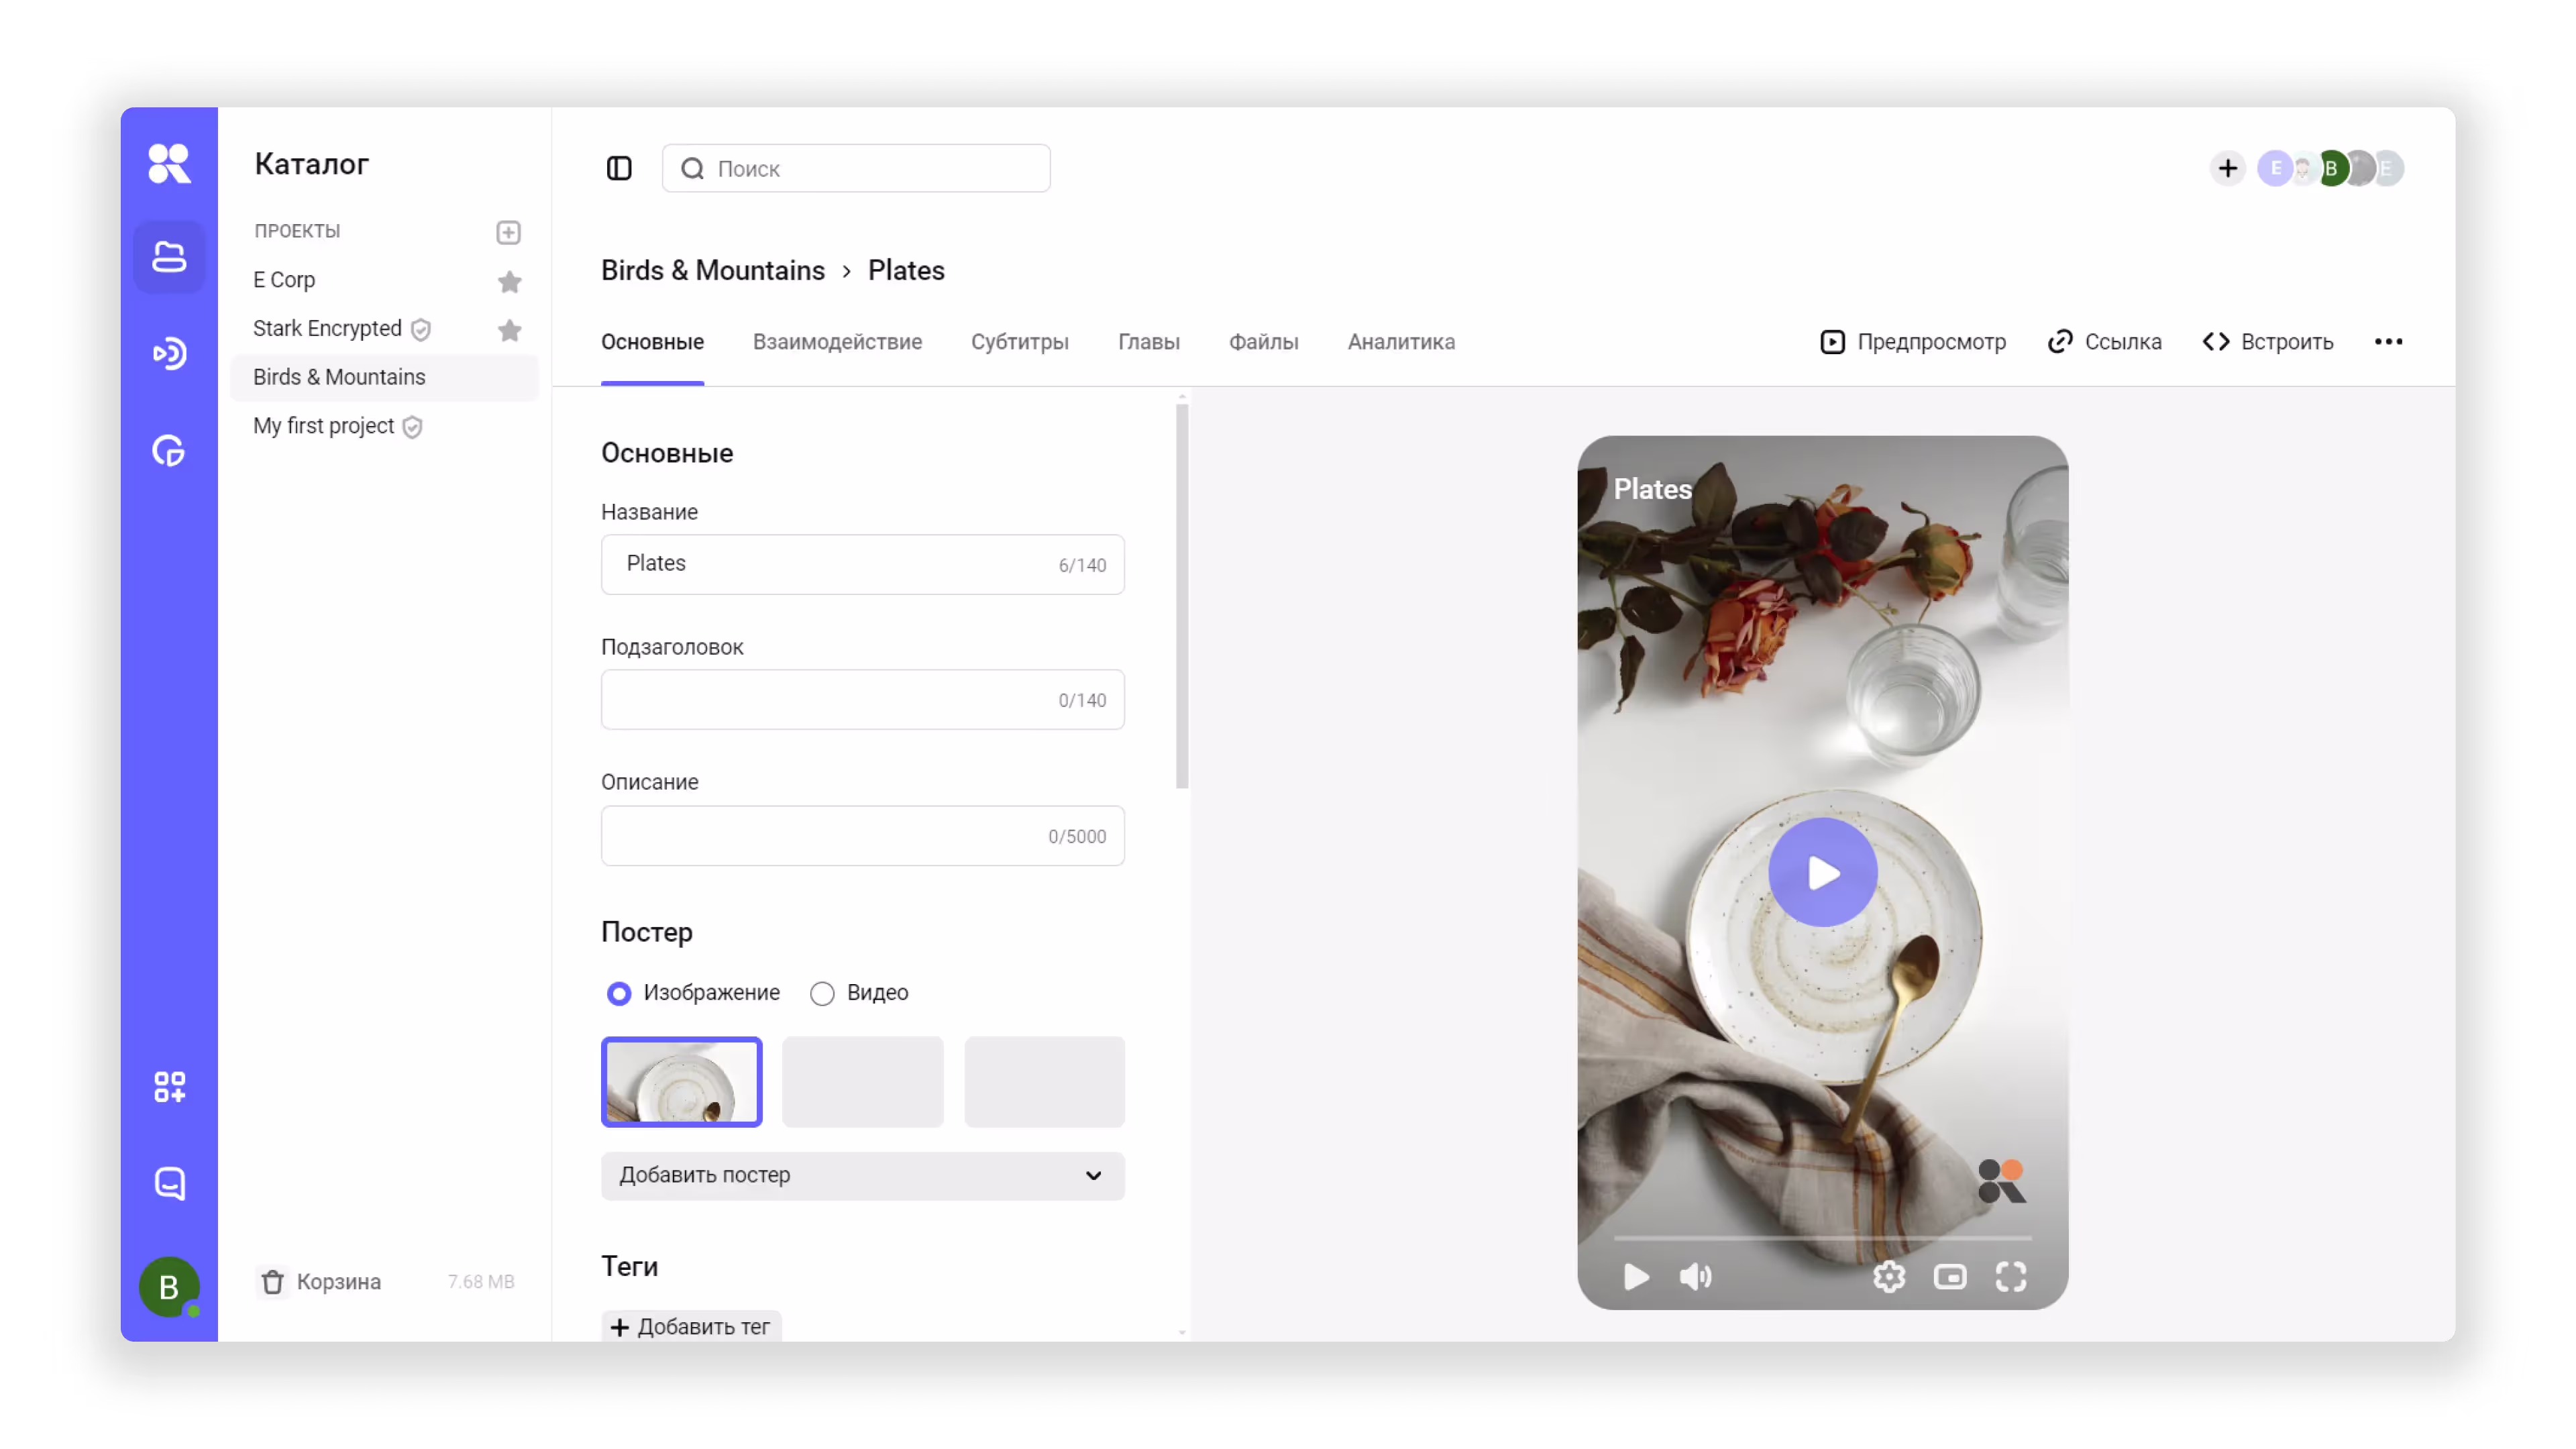Select the Видео poster radio option
This screenshot has height=1449, width=2576.
click(x=822, y=993)
